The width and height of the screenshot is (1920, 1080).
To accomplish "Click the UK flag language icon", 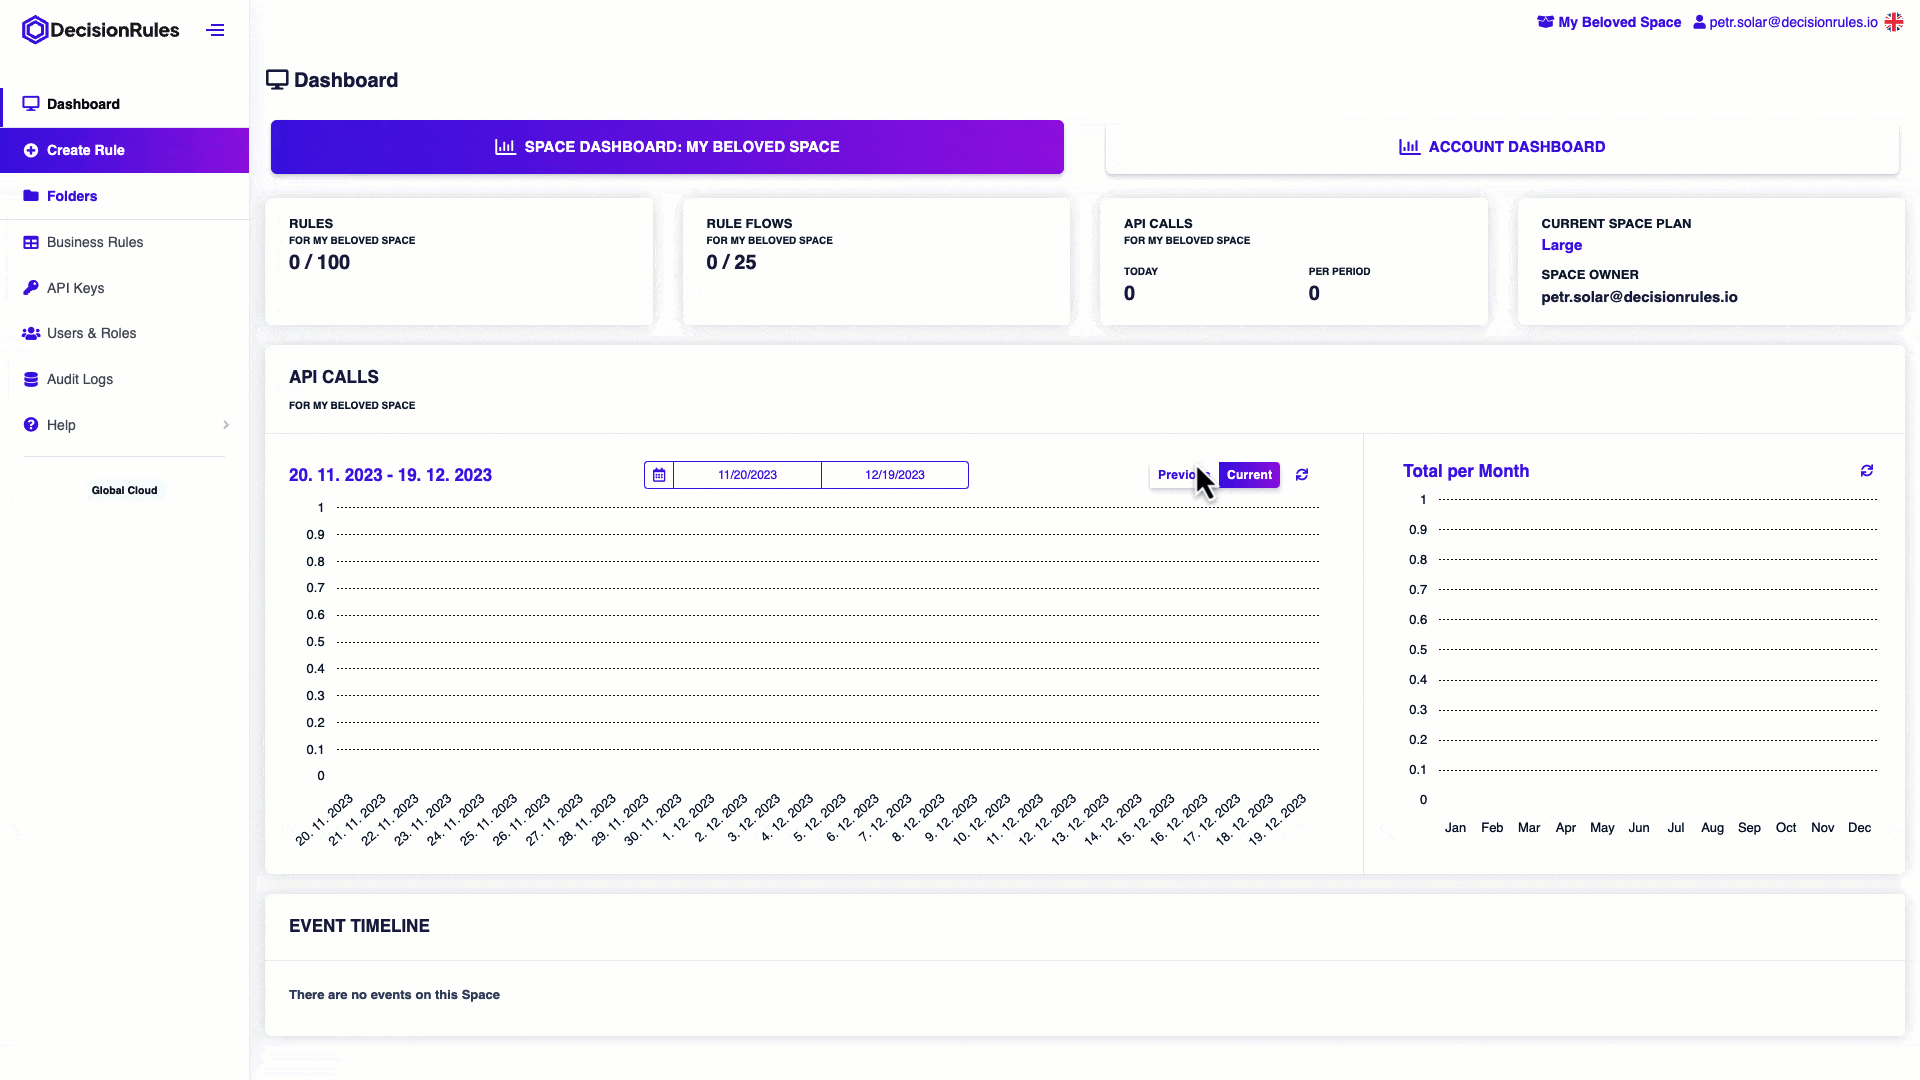I will [x=1894, y=22].
